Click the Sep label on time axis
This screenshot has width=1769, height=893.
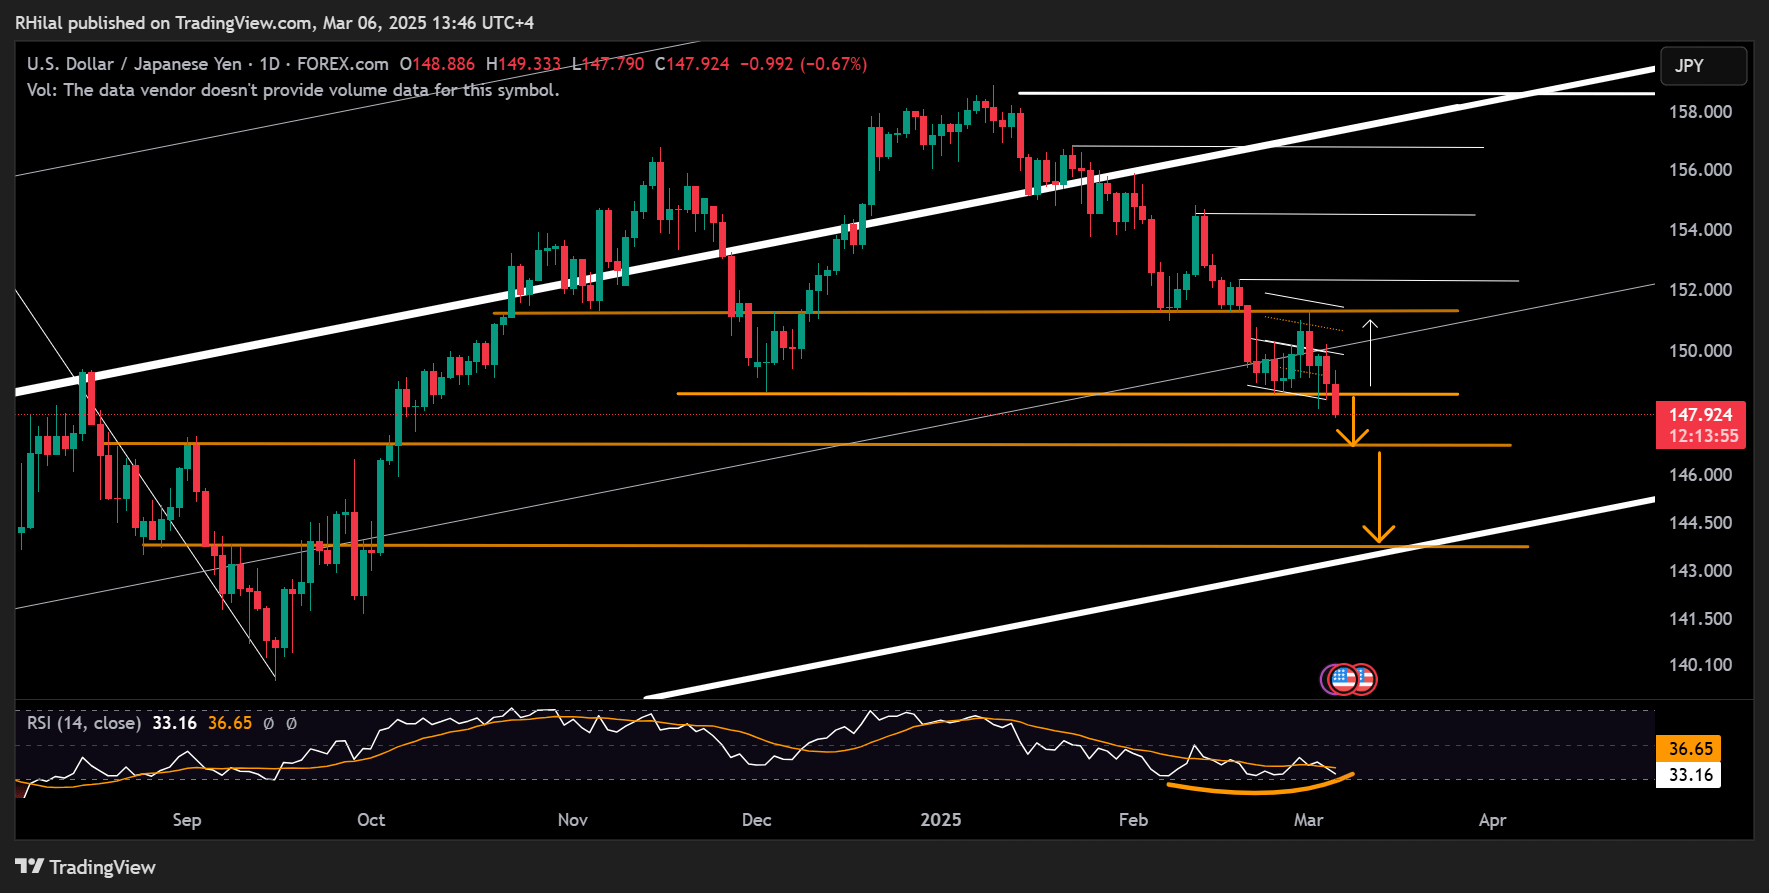tap(187, 820)
